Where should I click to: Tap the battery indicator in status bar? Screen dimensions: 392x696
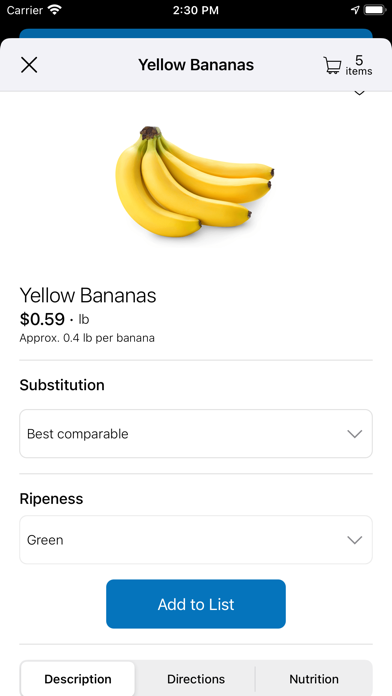[376, 10]
